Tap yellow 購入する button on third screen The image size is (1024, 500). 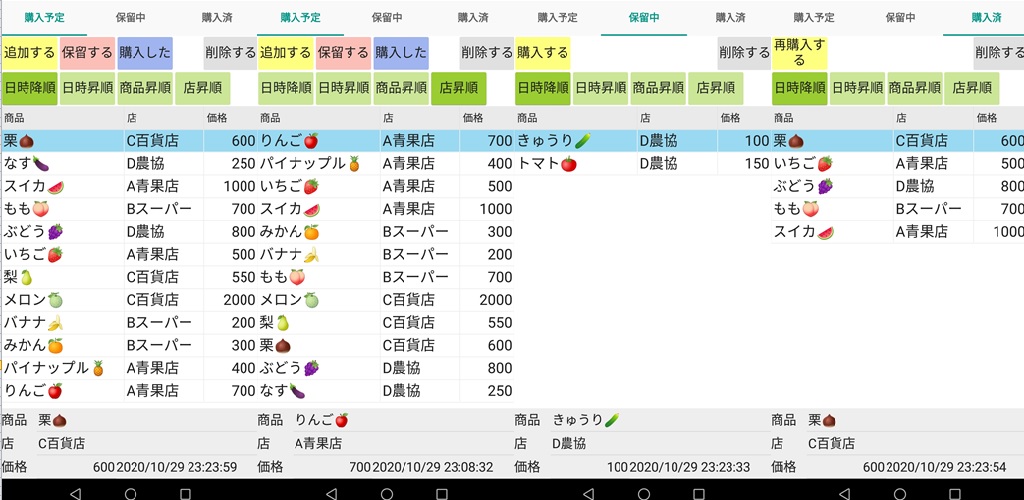[543, 53]
